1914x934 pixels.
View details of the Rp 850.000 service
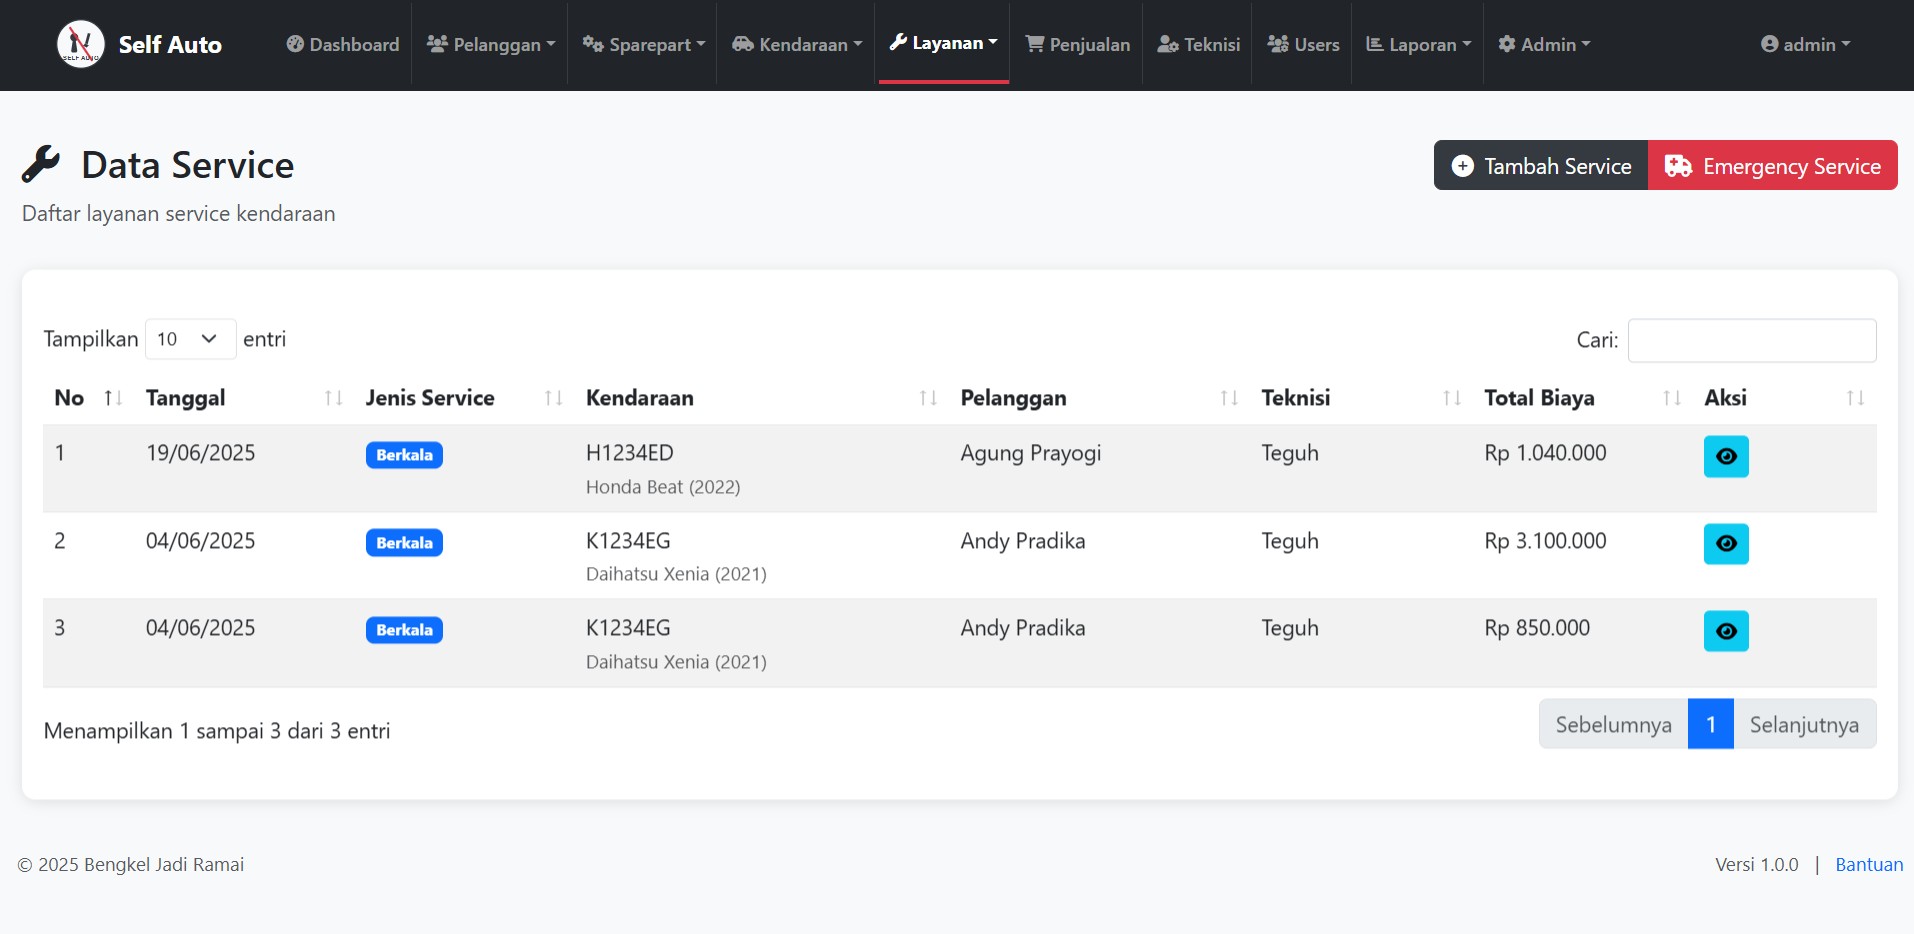point(1726,631)
